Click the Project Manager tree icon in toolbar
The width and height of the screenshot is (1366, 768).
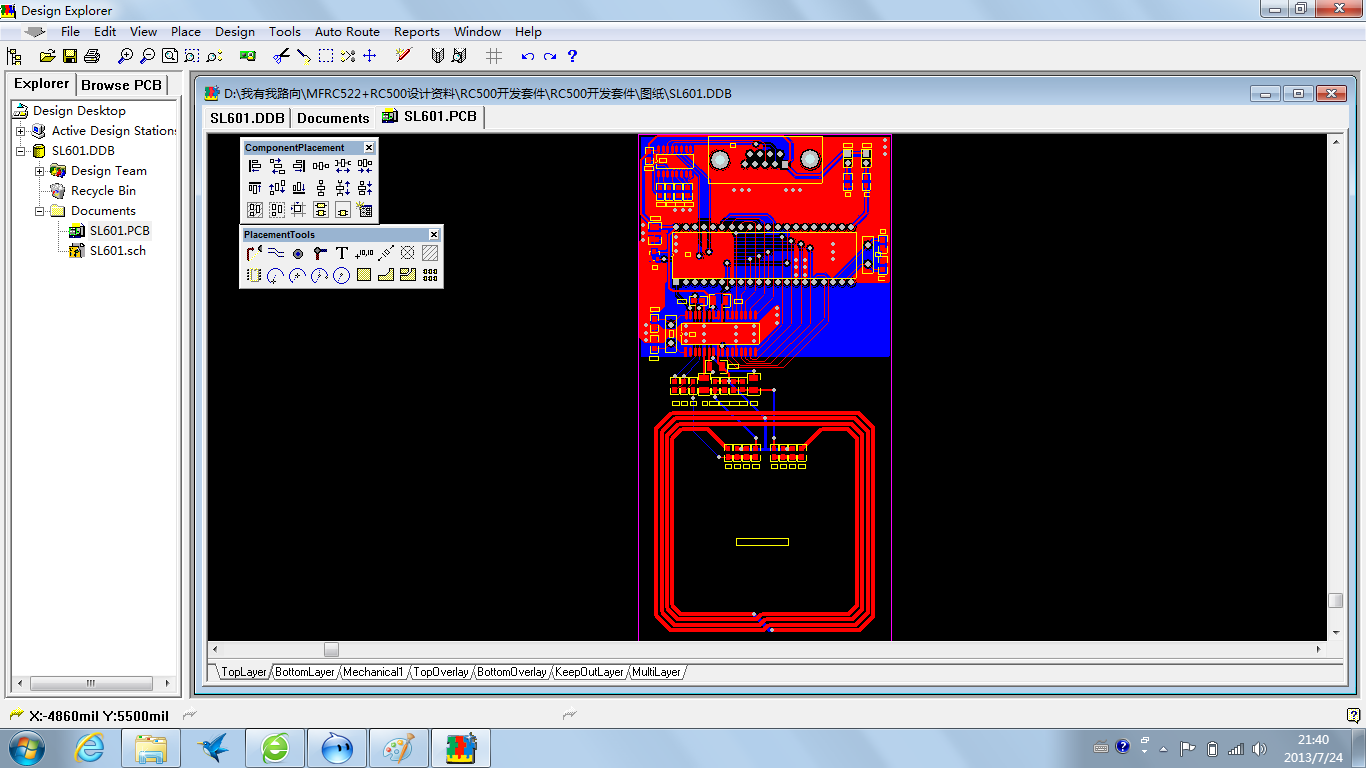15,56
